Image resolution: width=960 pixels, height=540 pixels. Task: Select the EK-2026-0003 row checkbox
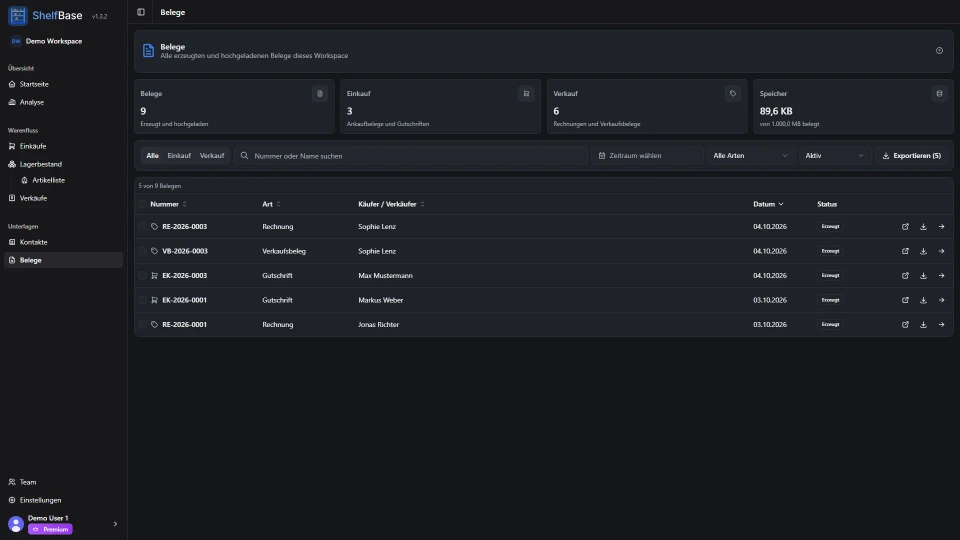pyautogui.click(x=143, y=276)
